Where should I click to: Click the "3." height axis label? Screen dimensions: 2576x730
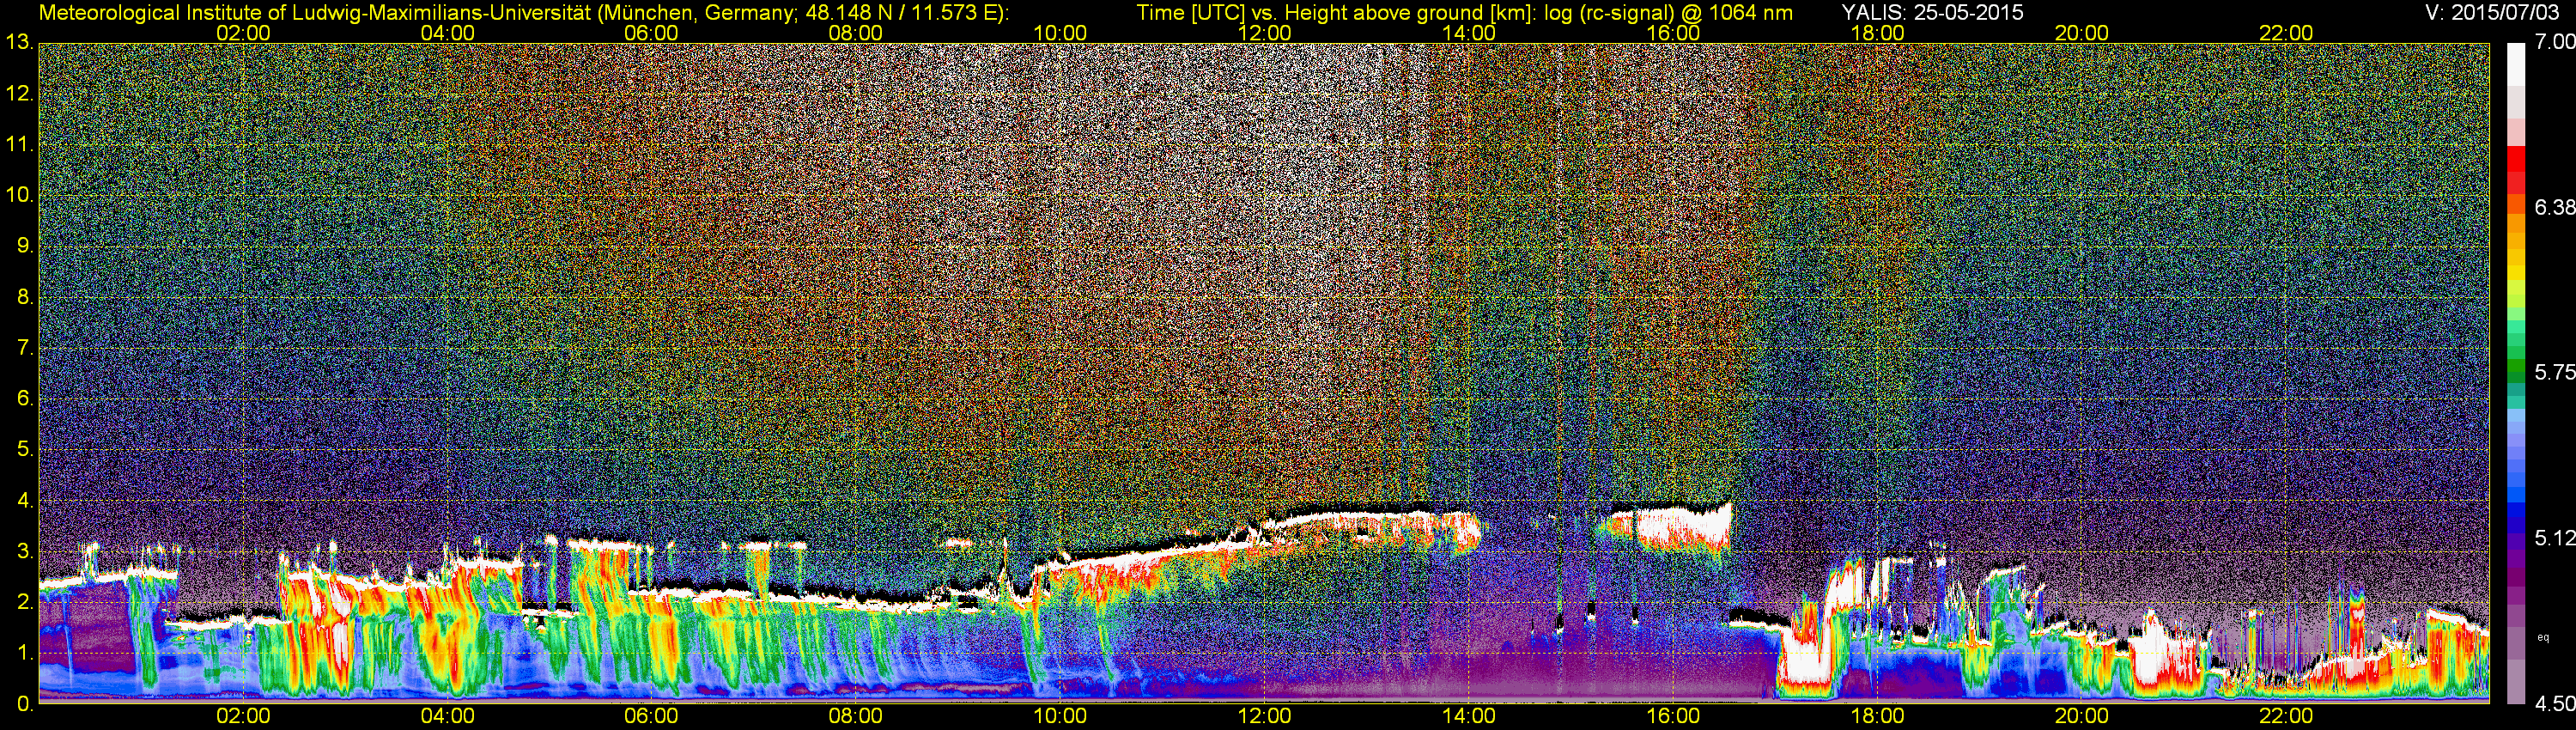(25, 551)
